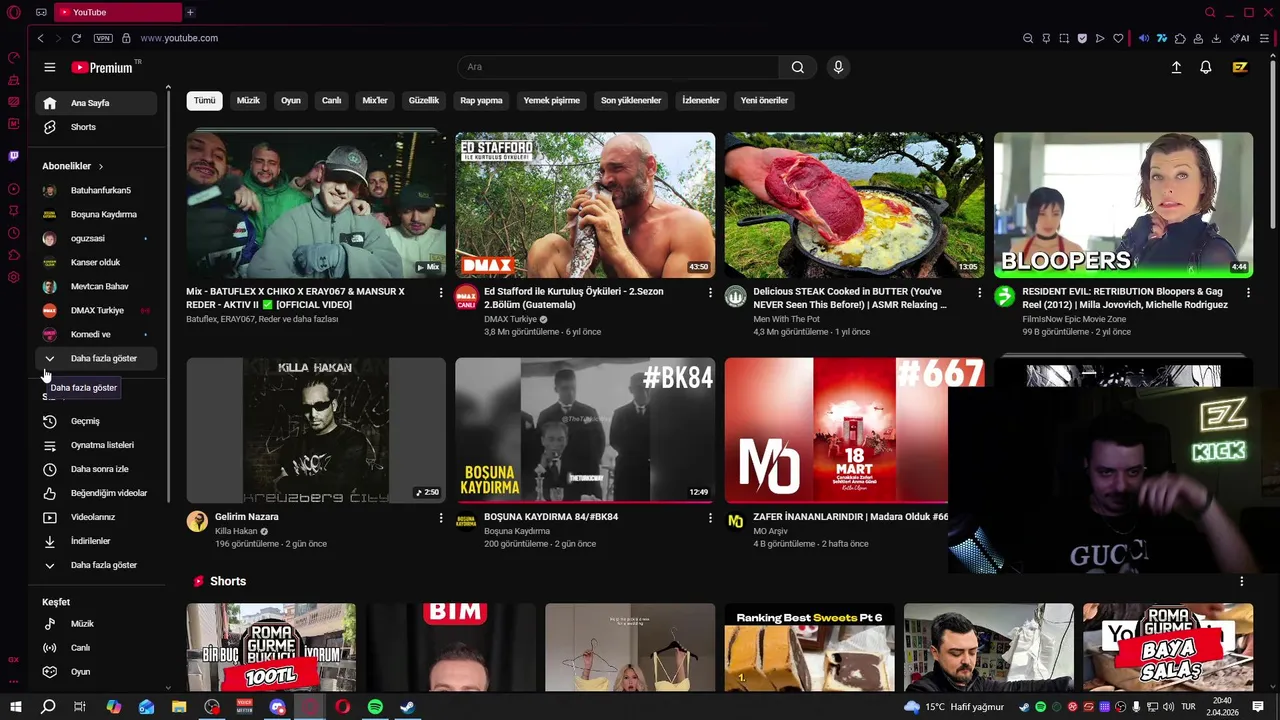Open Opera GX Control speedometer icon
Viewport: 1280px width, 720px height.
14,57
